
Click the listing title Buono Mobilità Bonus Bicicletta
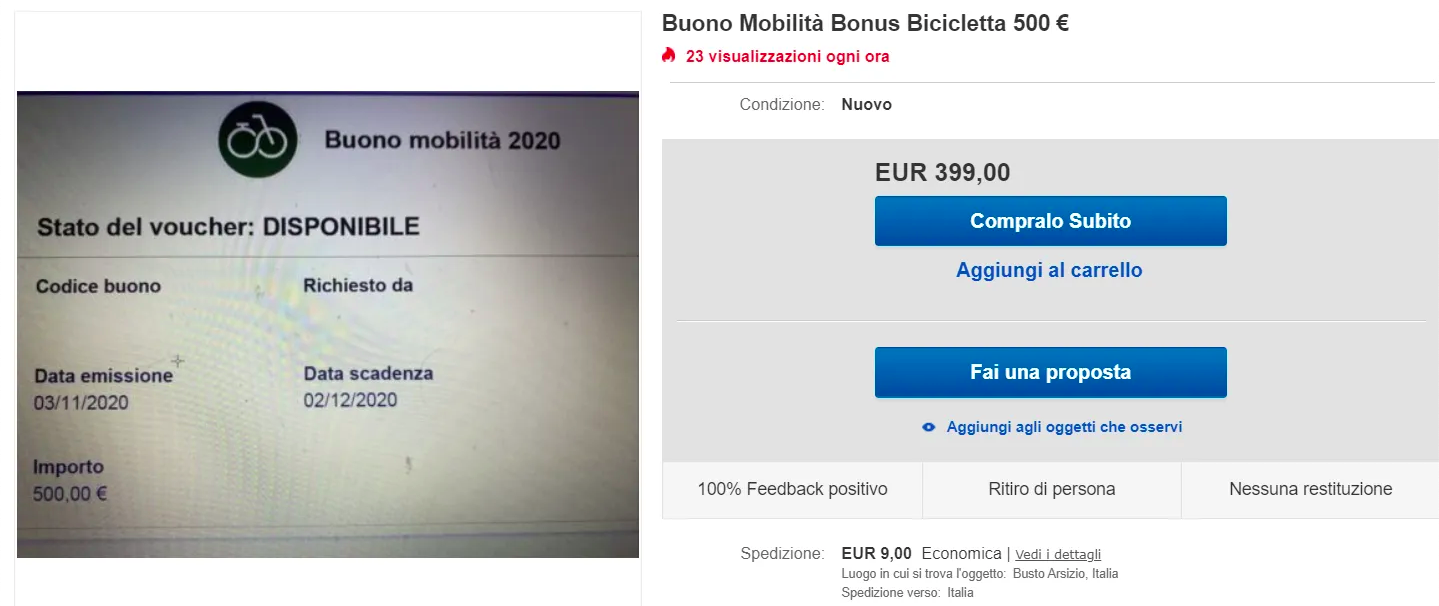(x=865, y=23)
